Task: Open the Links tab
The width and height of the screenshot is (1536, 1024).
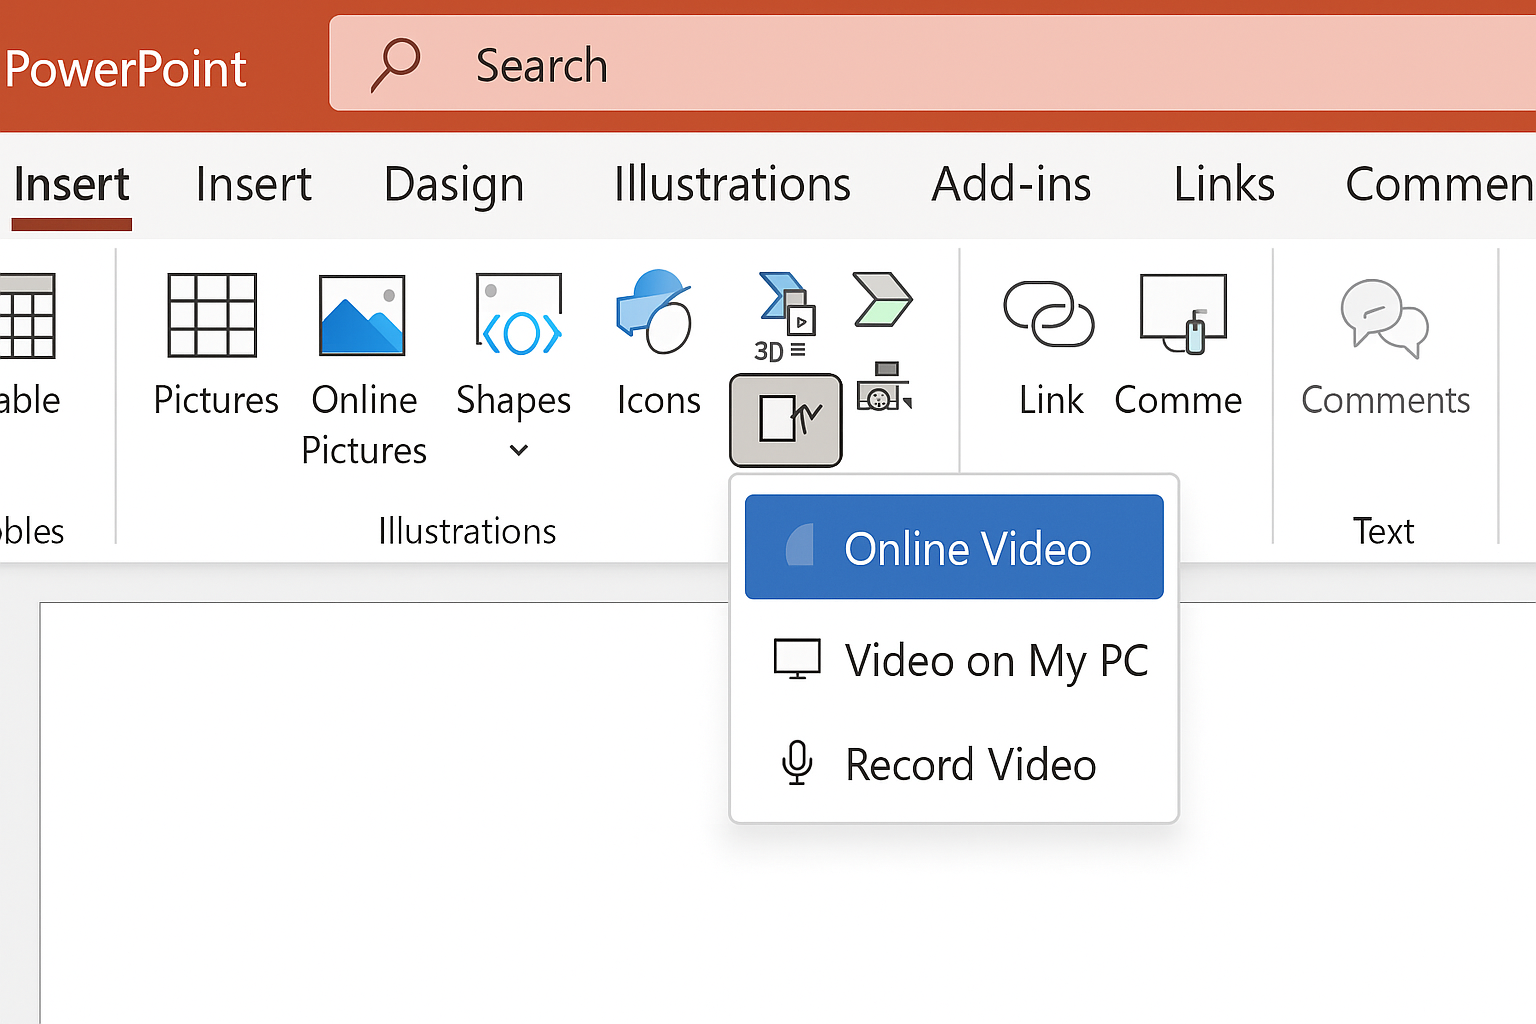Action: tap(1224, 184)
